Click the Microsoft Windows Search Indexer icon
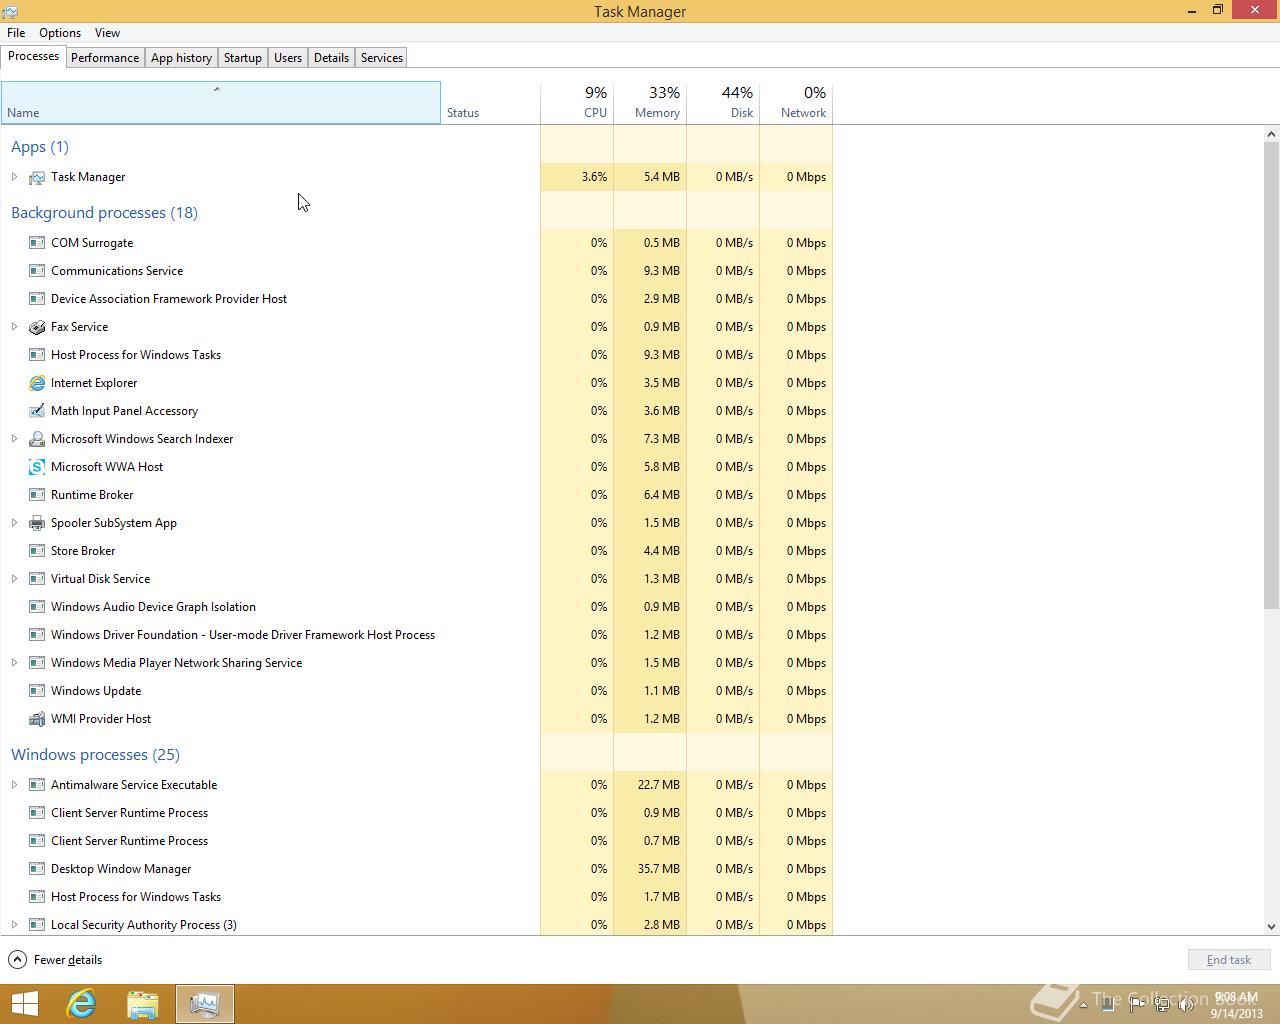This screenshot has width=1280, height=1024. tap(37, 439)
